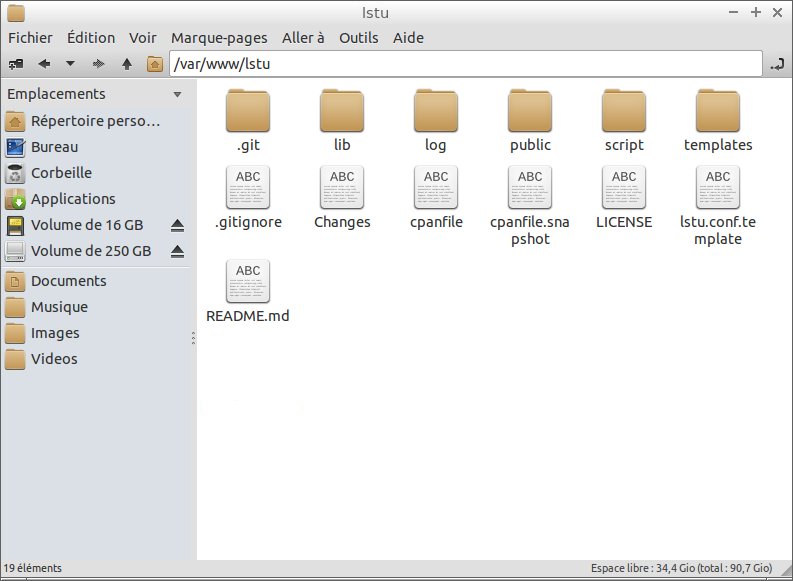The image size is (793, 581).
Task: Click the go arrow beside path bar
Action: click(777, 64)
